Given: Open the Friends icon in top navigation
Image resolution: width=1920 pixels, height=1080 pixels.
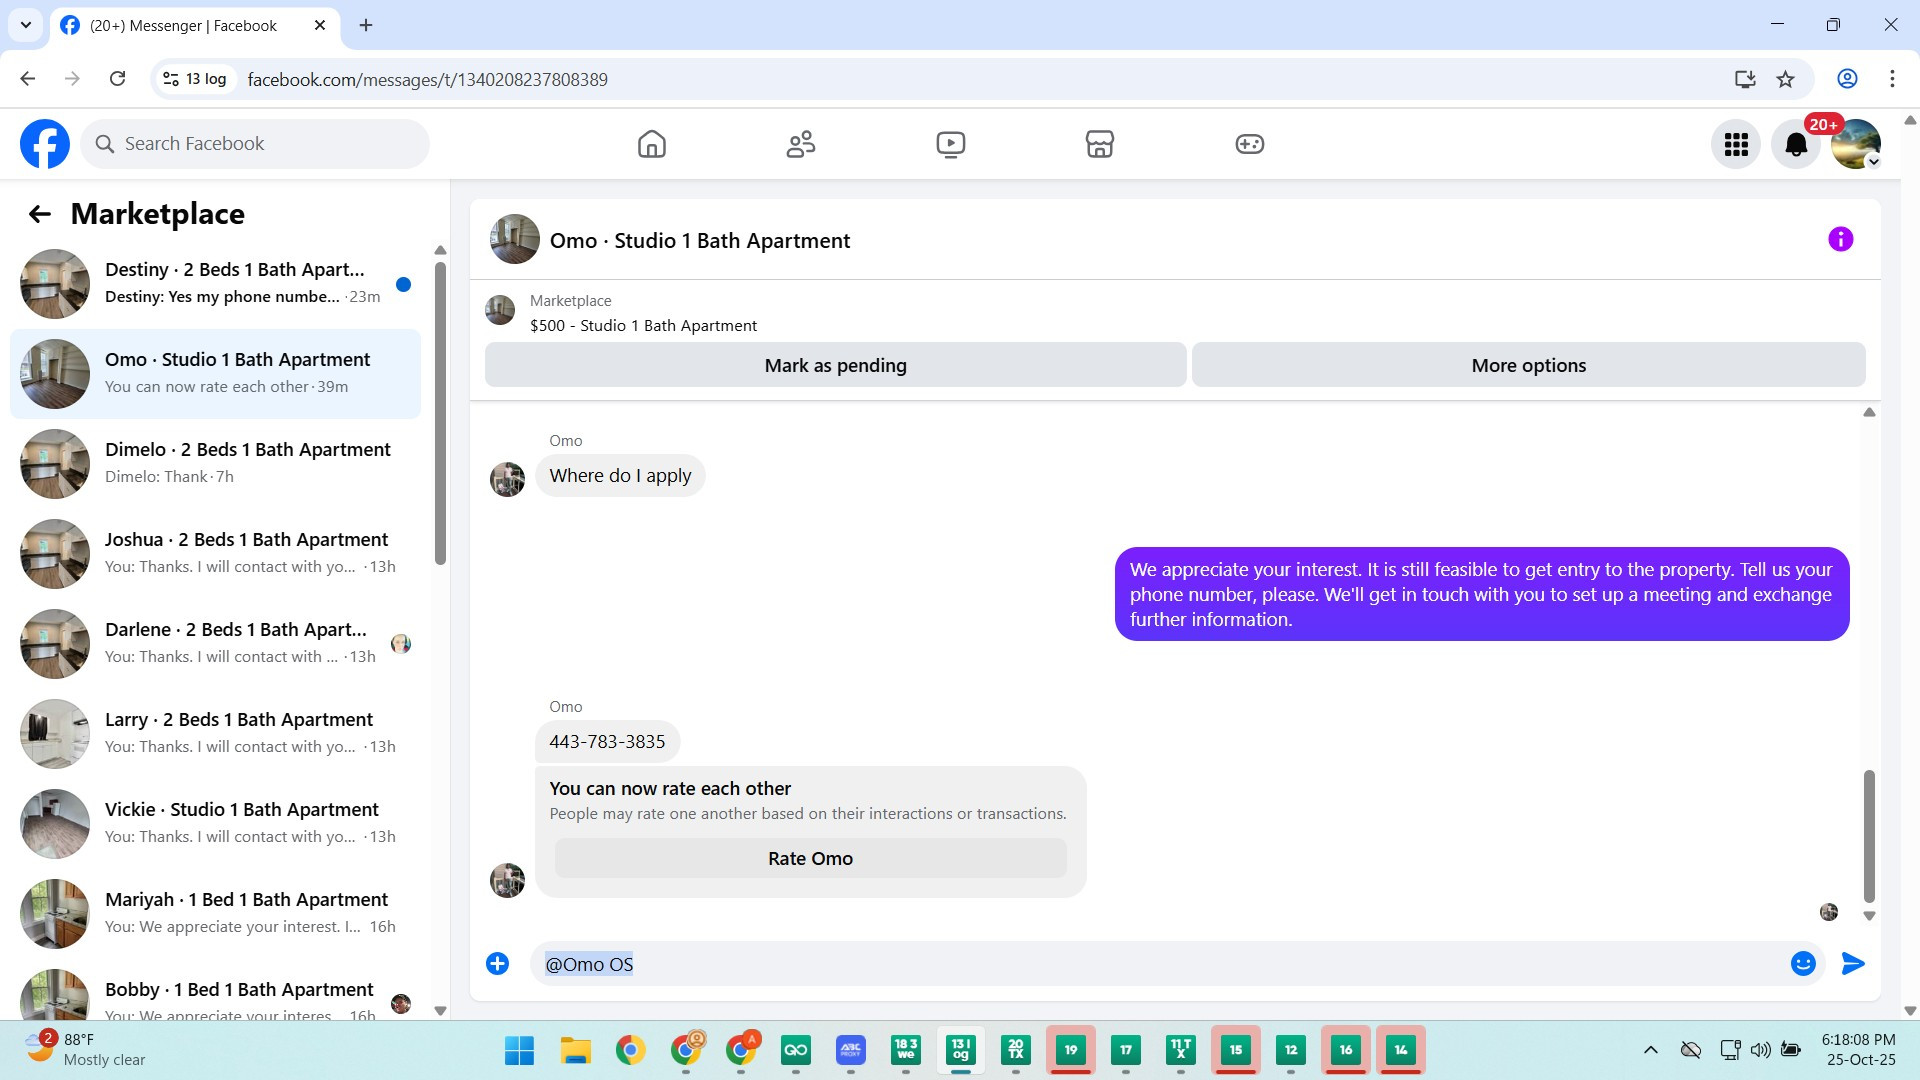Looking at the screenshot, I should click(x=801, y=144).
